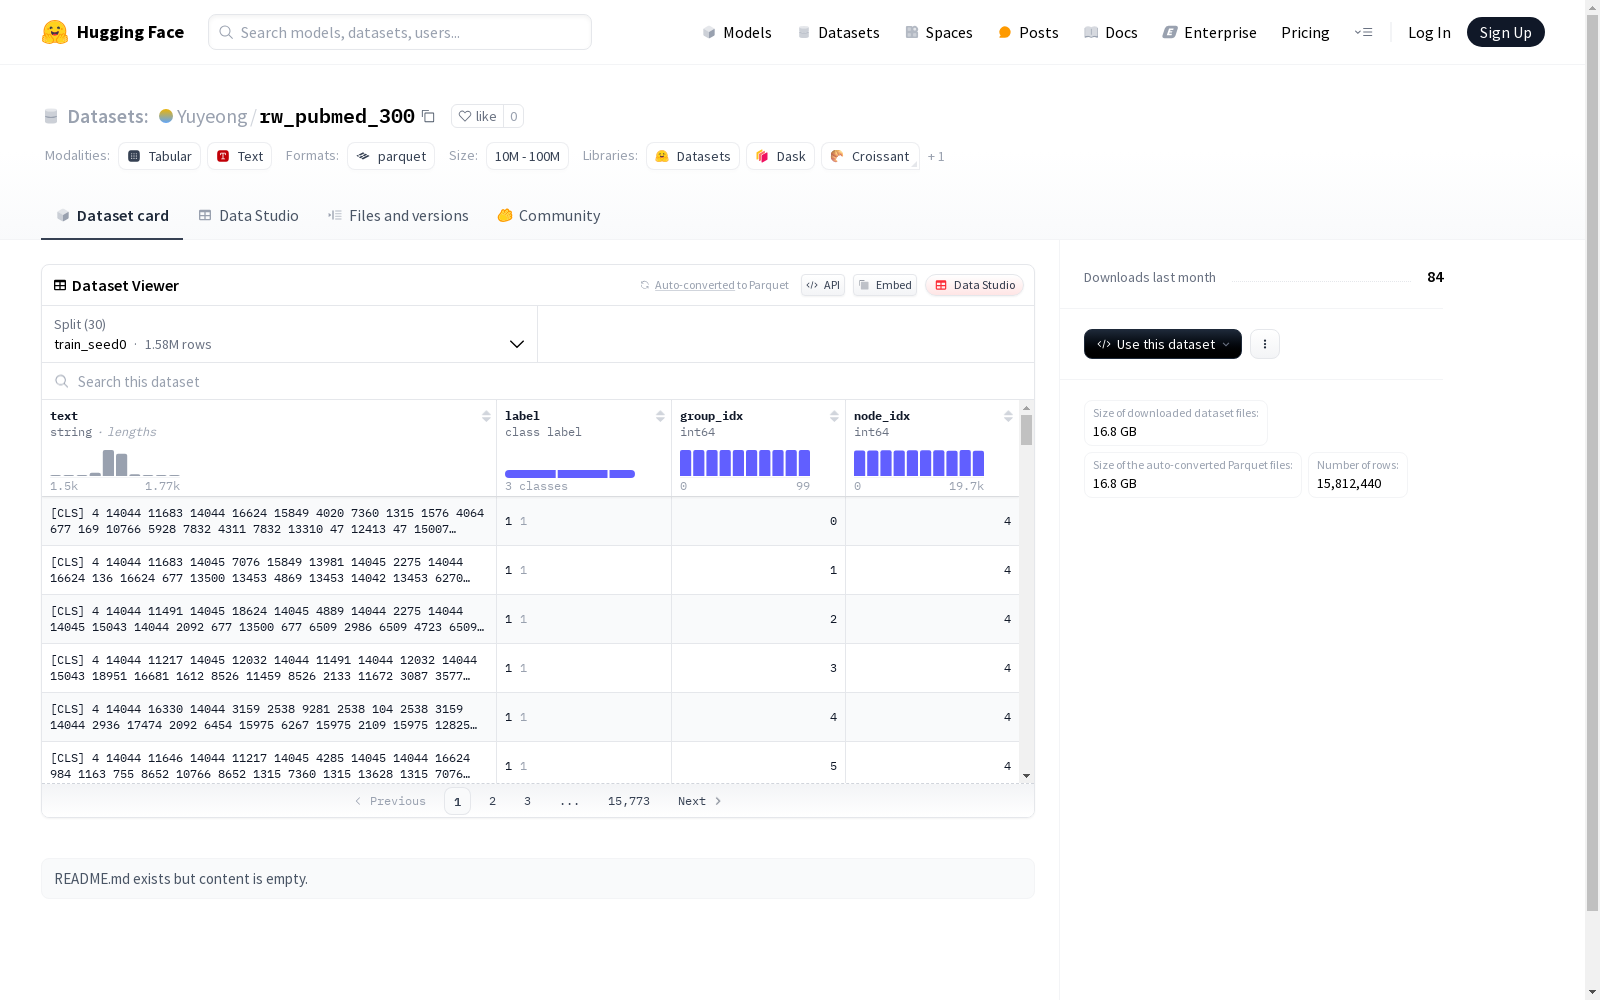Screen dimensions: 1600x1000
Task: Select the Tabular modality tag
Action: point(160,156)
